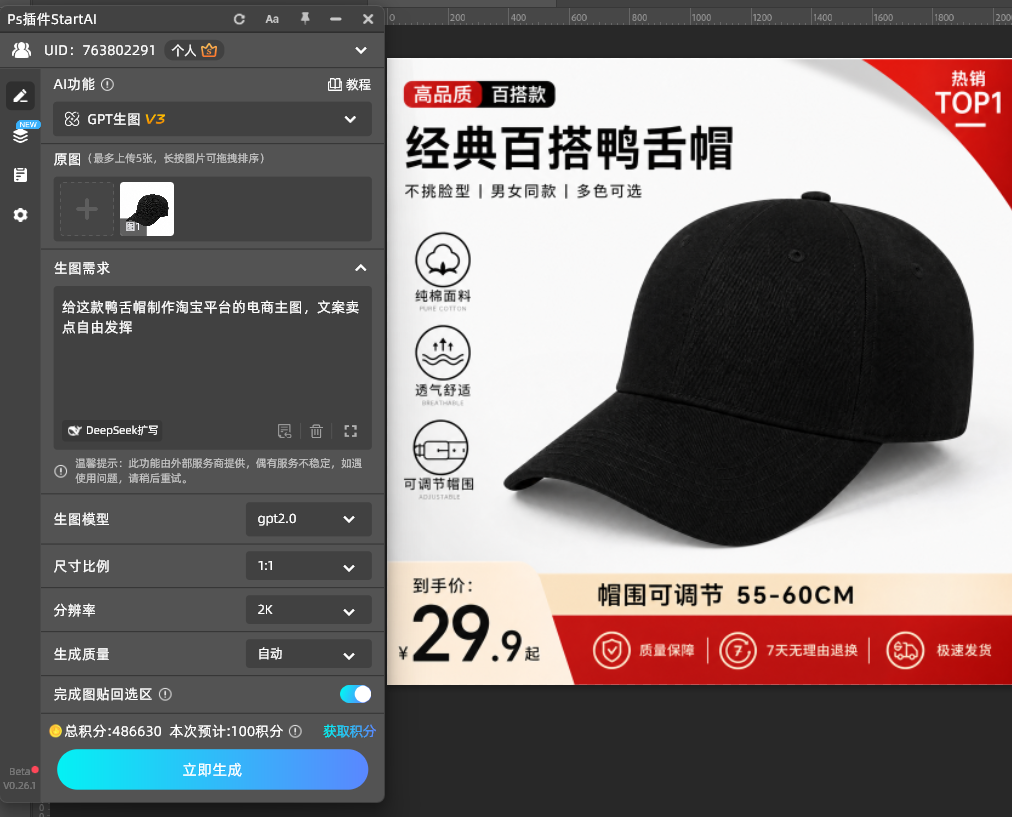This screenshot has height=817, width=1012.
Task: Click the UID: 763802291 text
Action: [x=99, y=50]
